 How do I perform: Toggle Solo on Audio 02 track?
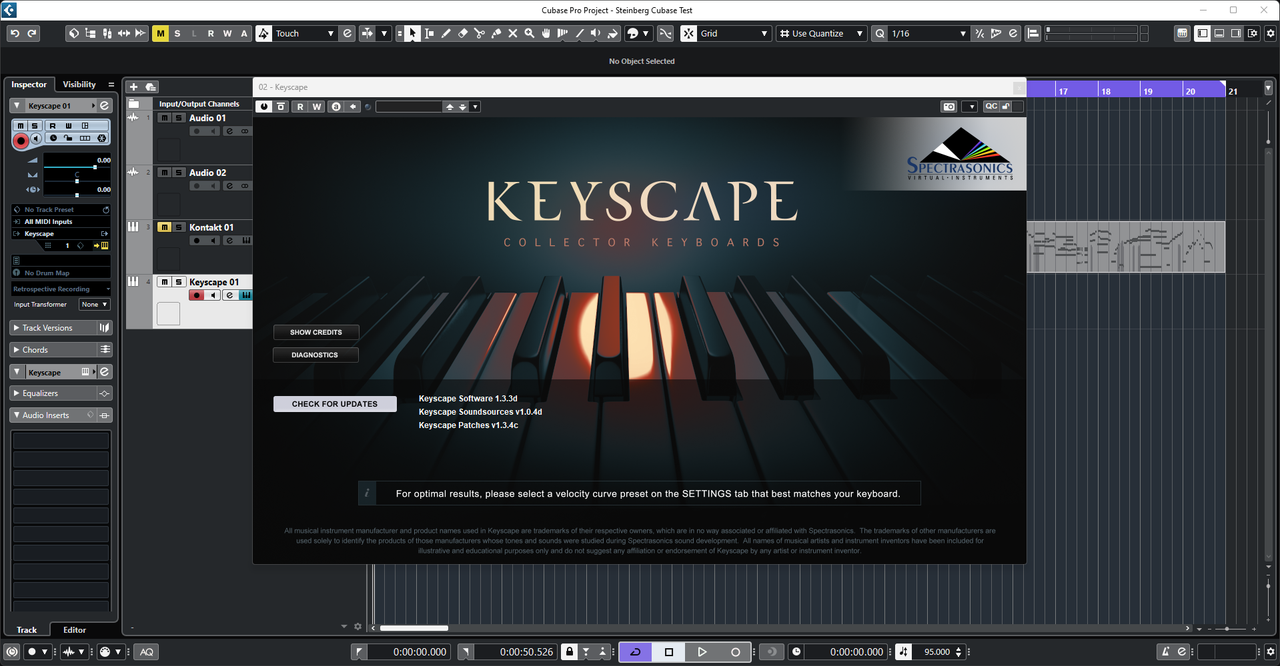(x=178, y=173)
